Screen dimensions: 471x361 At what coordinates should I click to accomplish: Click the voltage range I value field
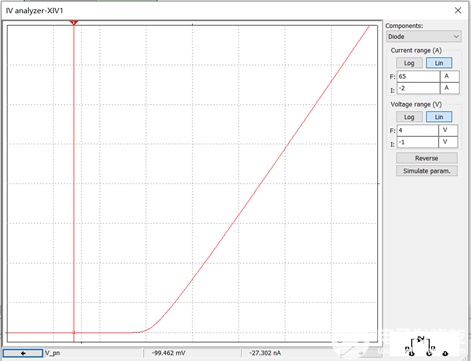click(417, 142)
